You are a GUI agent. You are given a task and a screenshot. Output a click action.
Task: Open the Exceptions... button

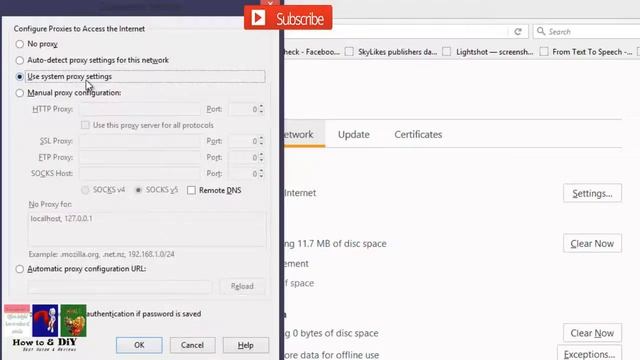click(x=589, y=353)
